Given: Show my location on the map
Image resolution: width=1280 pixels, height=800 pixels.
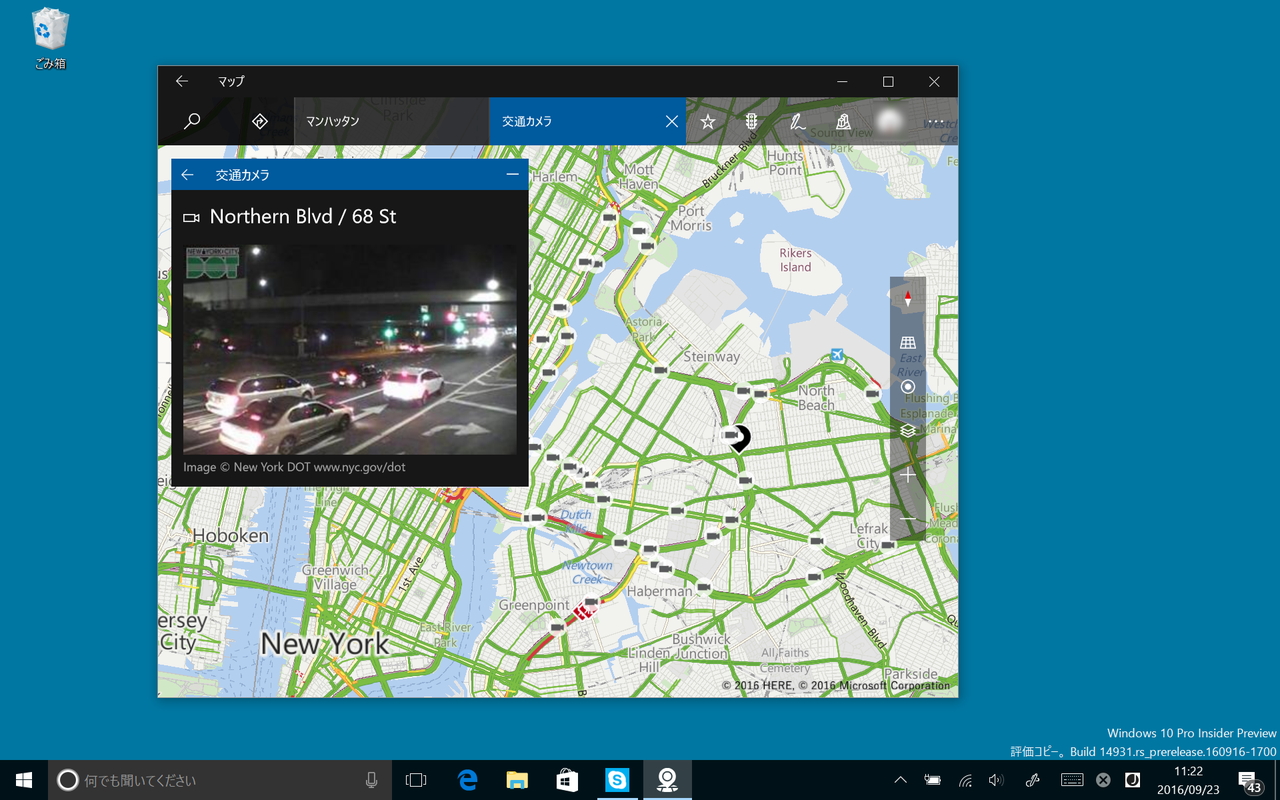Looking at the screenshot, I should (x=908, y=387).
